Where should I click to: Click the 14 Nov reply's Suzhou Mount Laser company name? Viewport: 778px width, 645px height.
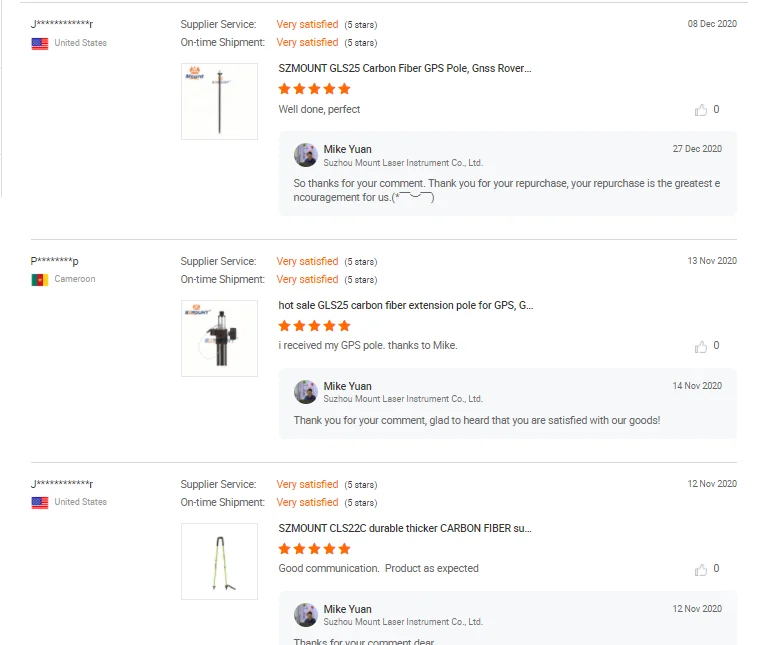(x=402, y=398)
